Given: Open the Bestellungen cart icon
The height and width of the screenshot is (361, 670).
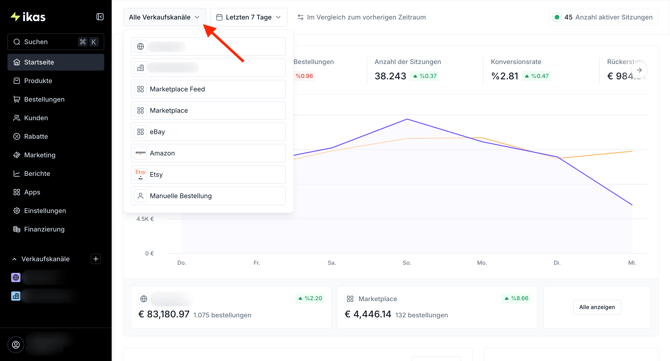Looking at the screenshot, I should click(17, 100).
